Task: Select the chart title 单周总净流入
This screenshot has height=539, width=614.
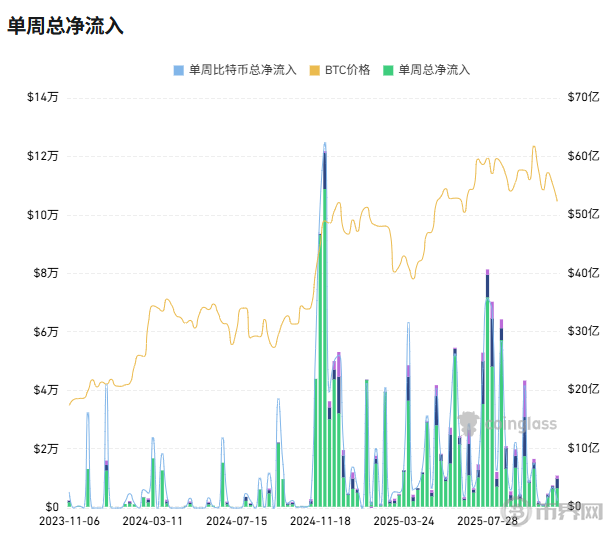Action: click(x=65, y=26)
